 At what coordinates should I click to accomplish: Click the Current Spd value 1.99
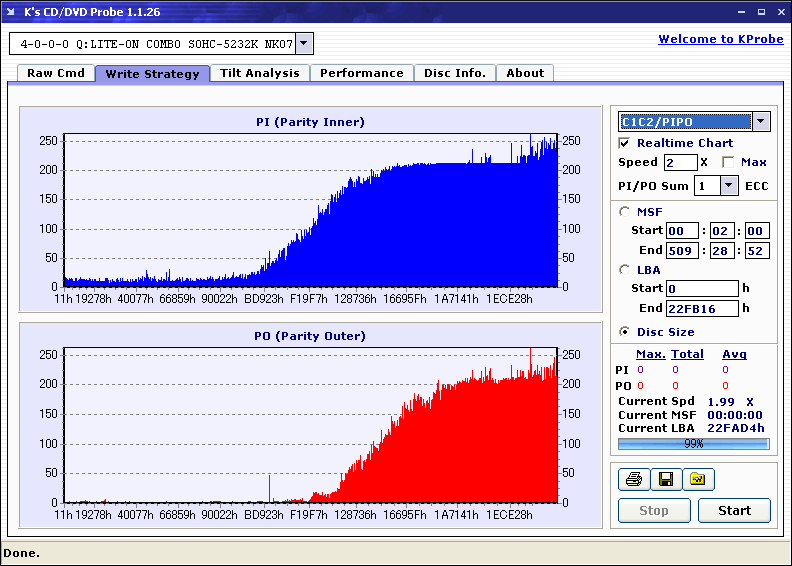tap(721, 402)
